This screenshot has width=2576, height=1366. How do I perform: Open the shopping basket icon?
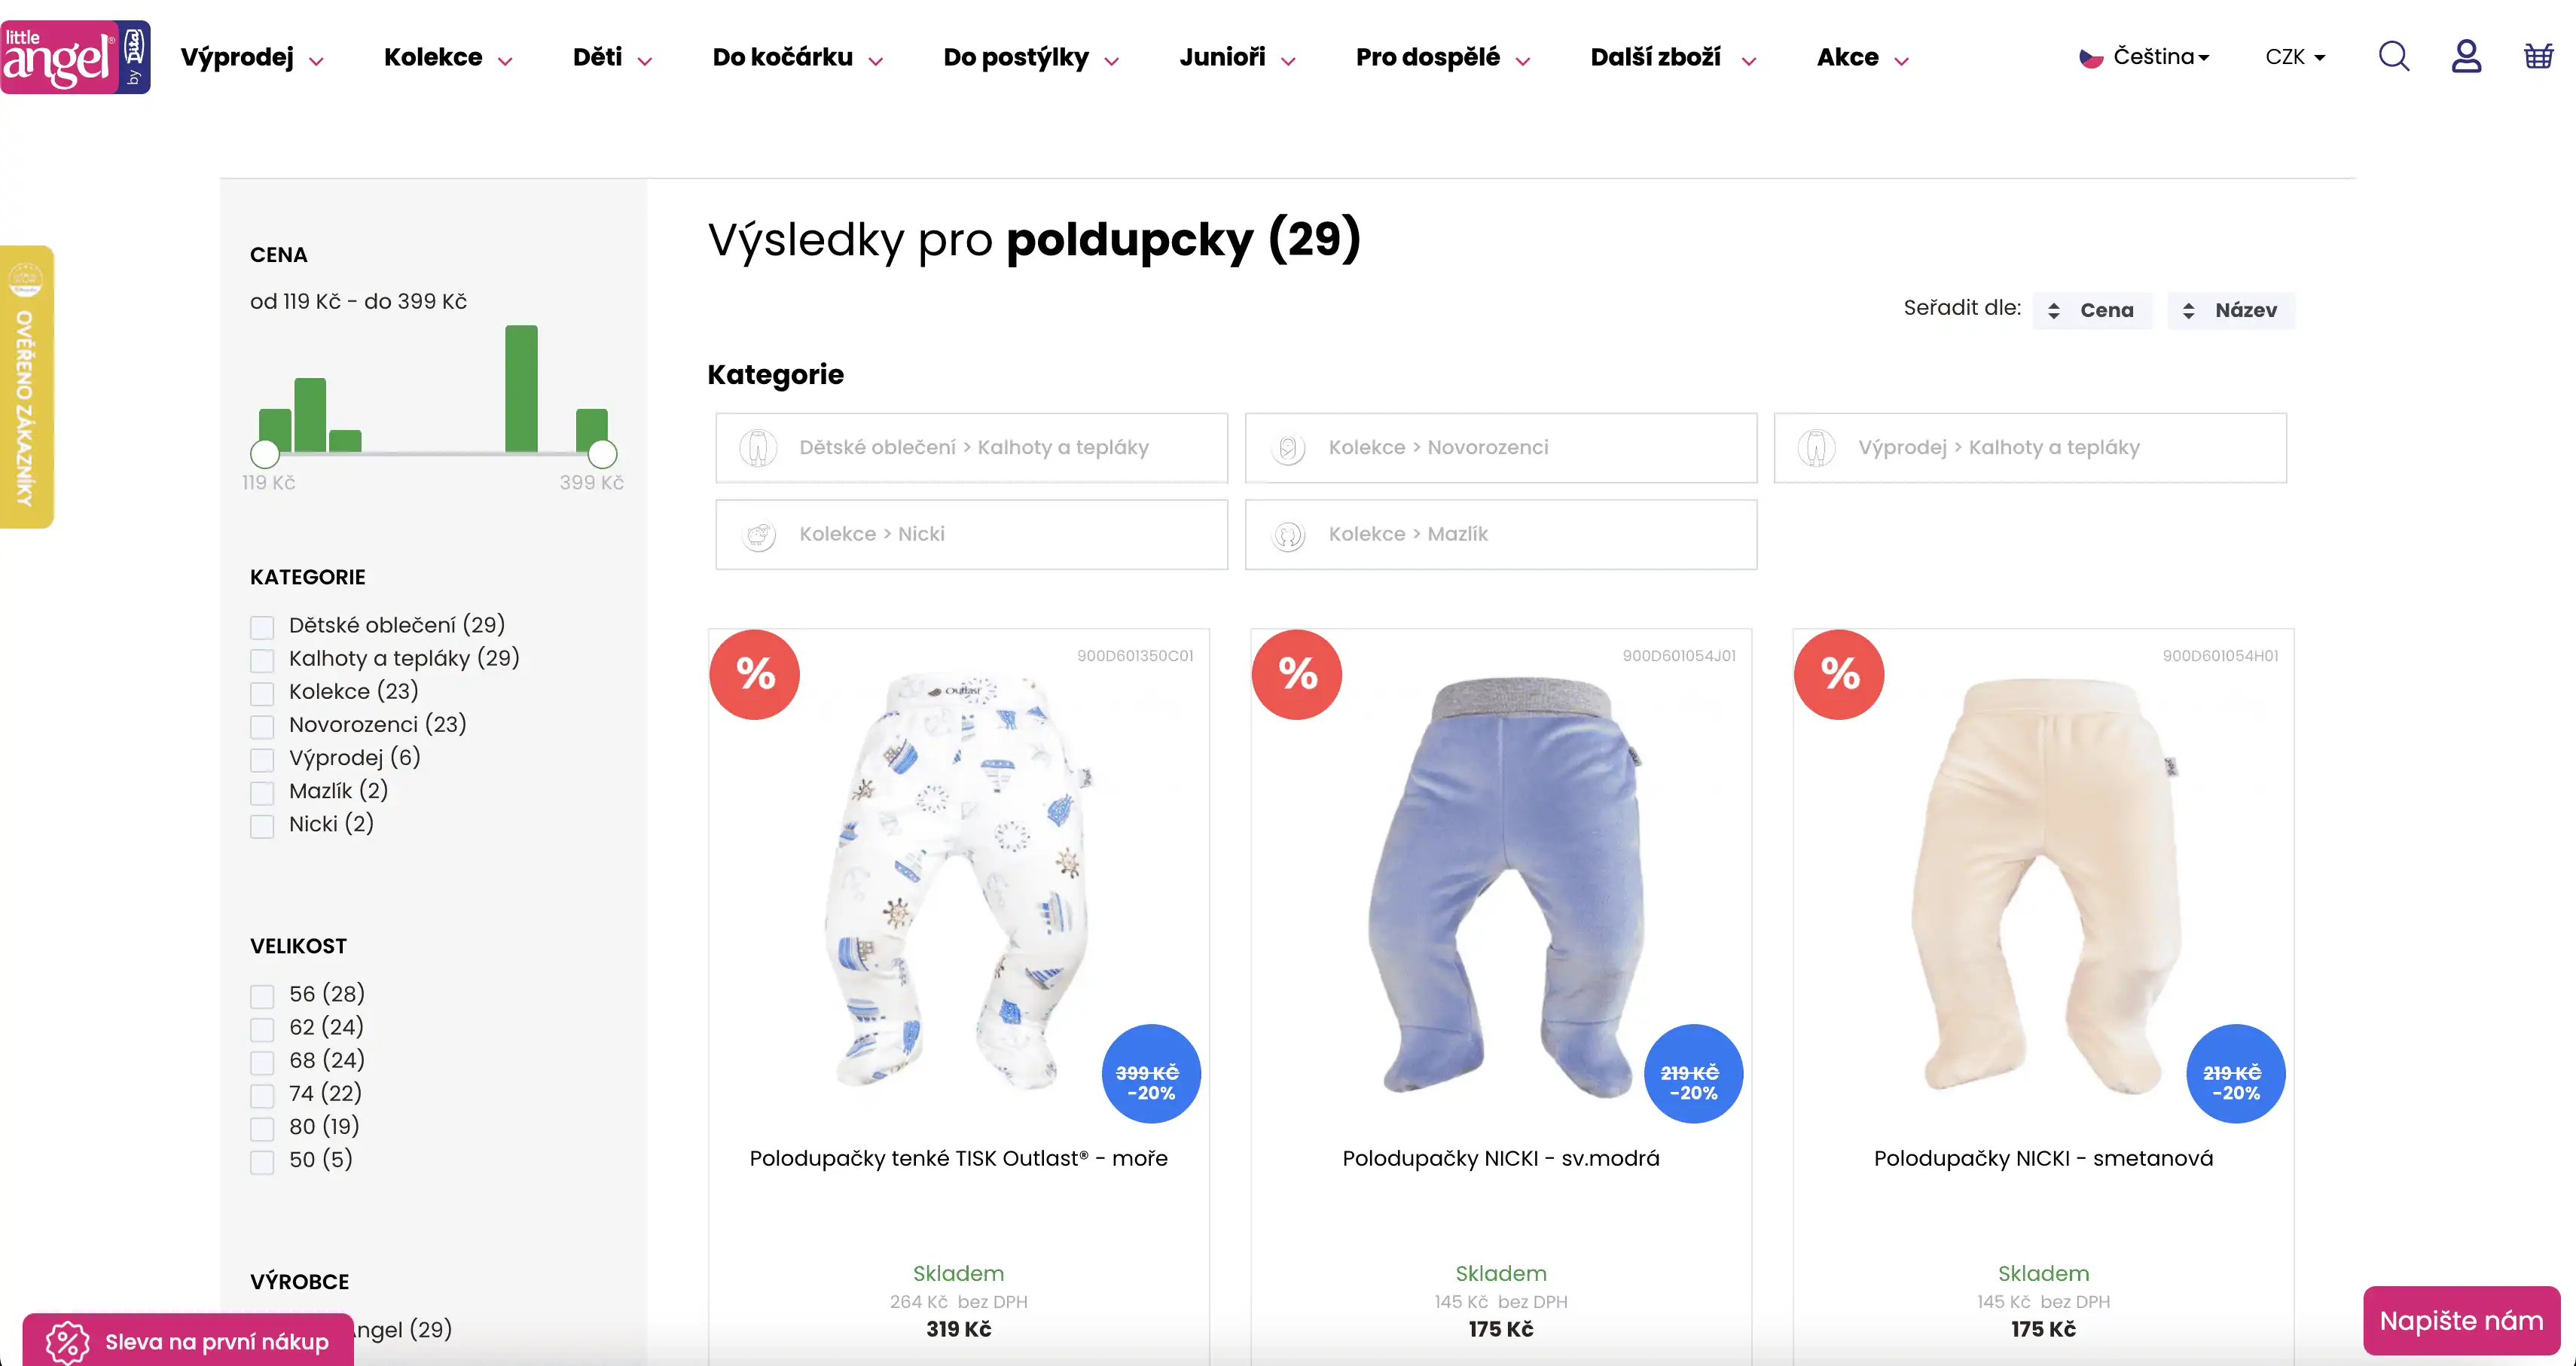[x=2539, y=56]
